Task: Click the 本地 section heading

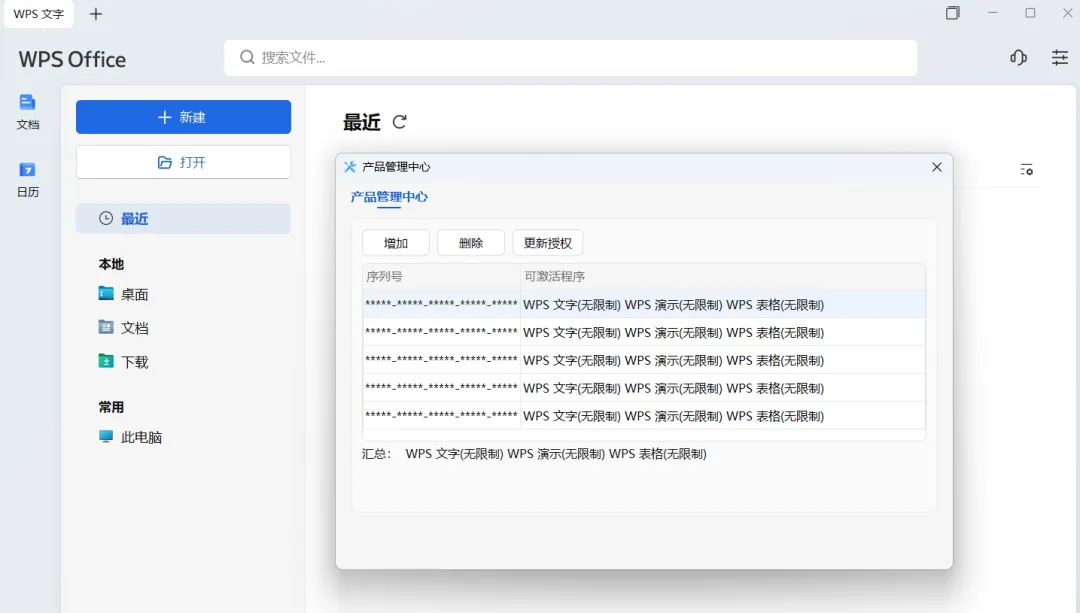Action: click(x=111, y=264)
